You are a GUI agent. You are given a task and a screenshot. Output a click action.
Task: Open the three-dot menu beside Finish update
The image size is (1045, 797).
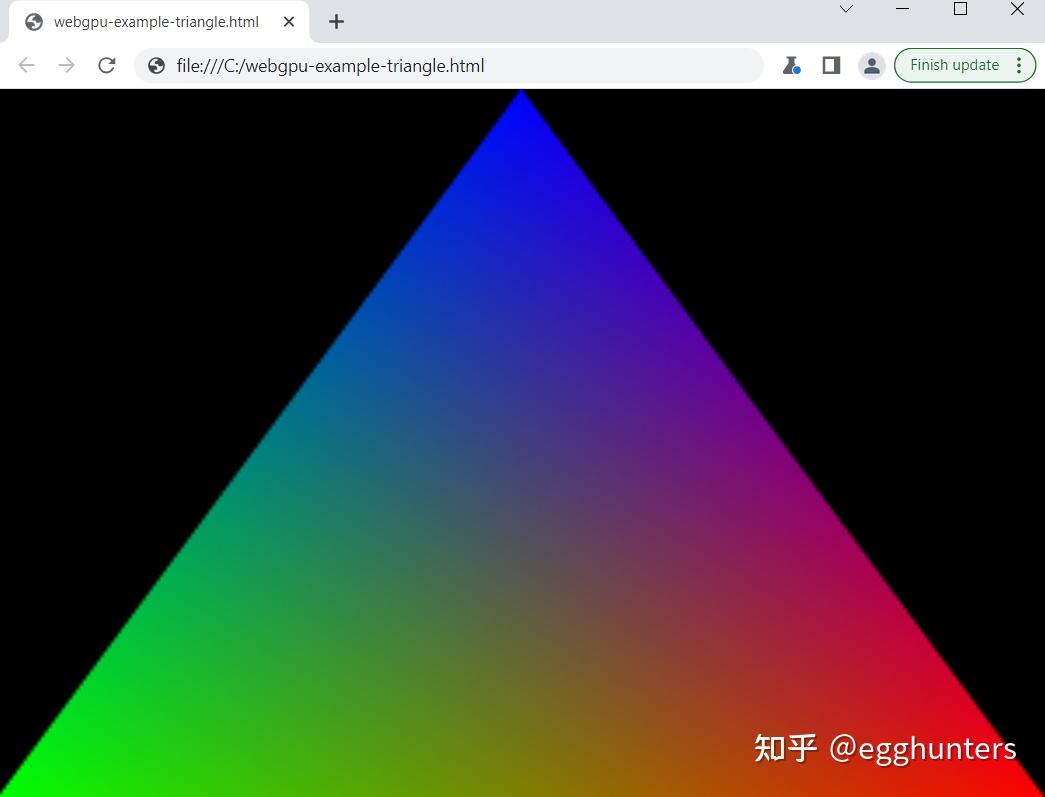click(x=1019, y=64)
